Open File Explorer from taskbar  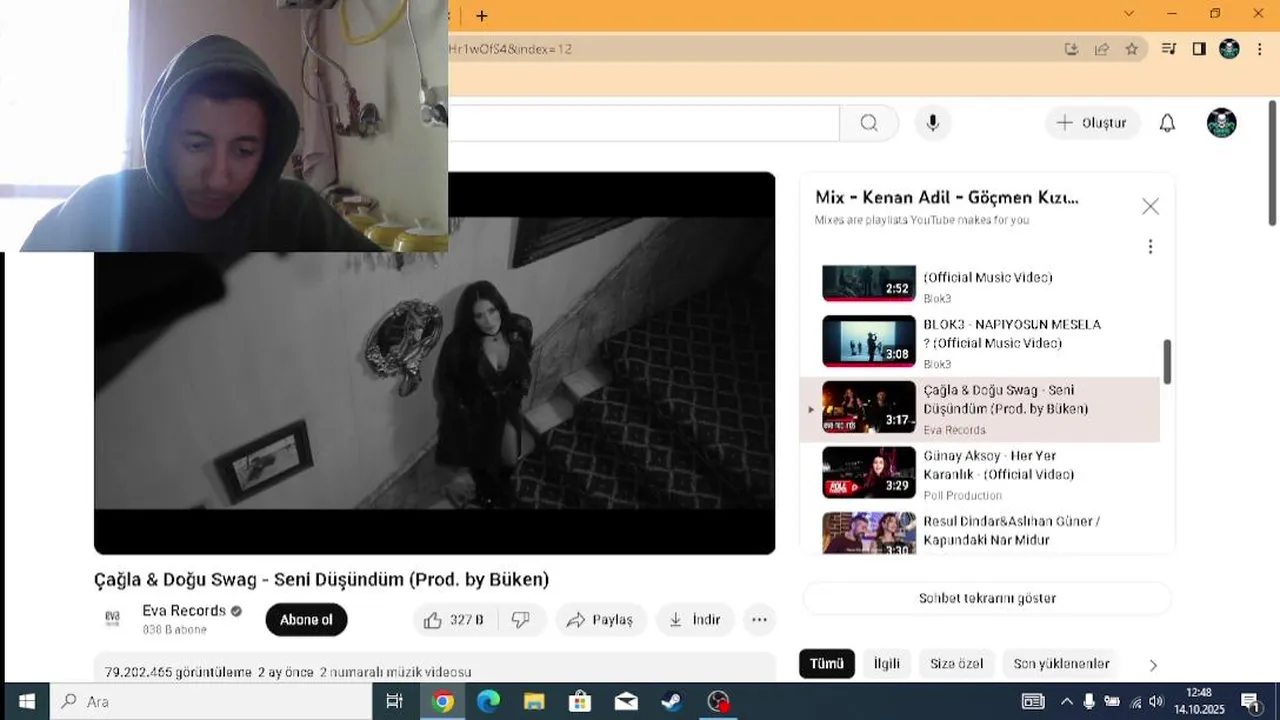534,701
